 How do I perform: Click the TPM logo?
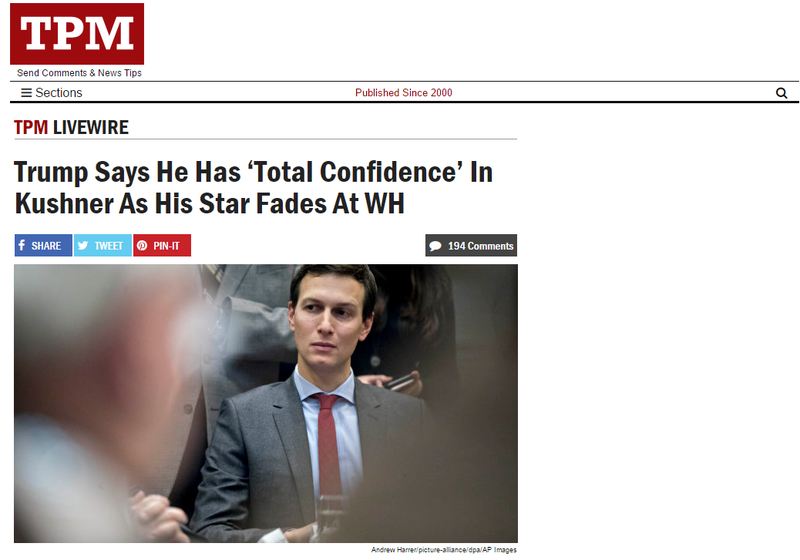pos(77,34)
